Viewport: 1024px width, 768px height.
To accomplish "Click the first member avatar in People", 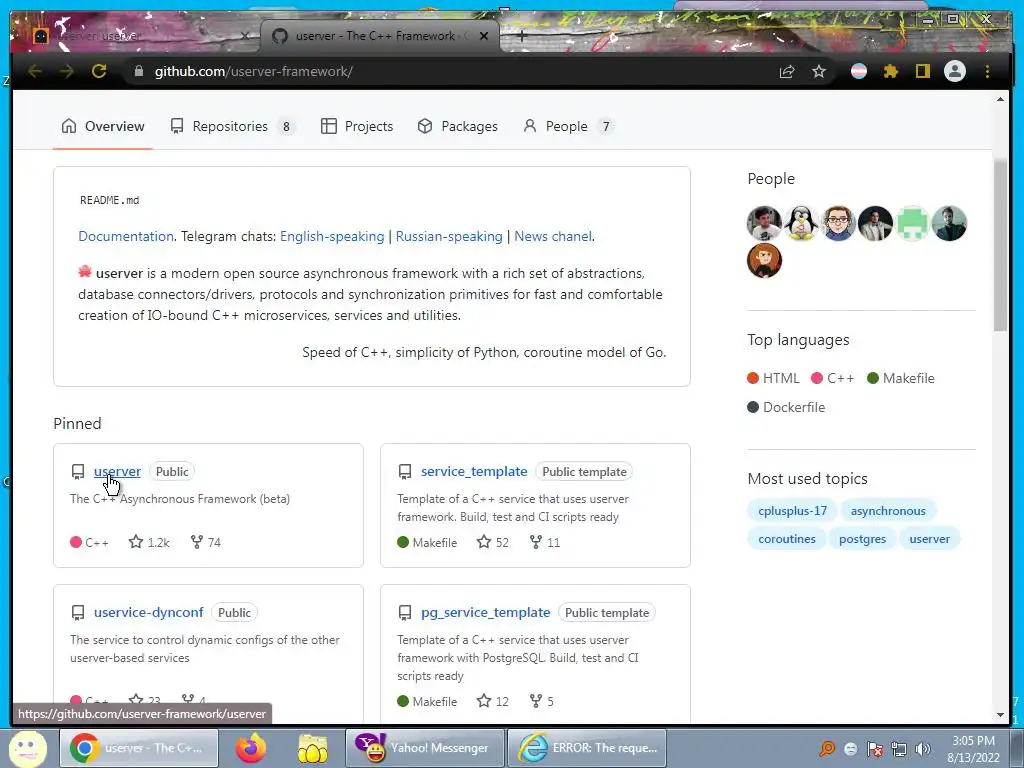I will pyautogui.click(x=765, y=223).
